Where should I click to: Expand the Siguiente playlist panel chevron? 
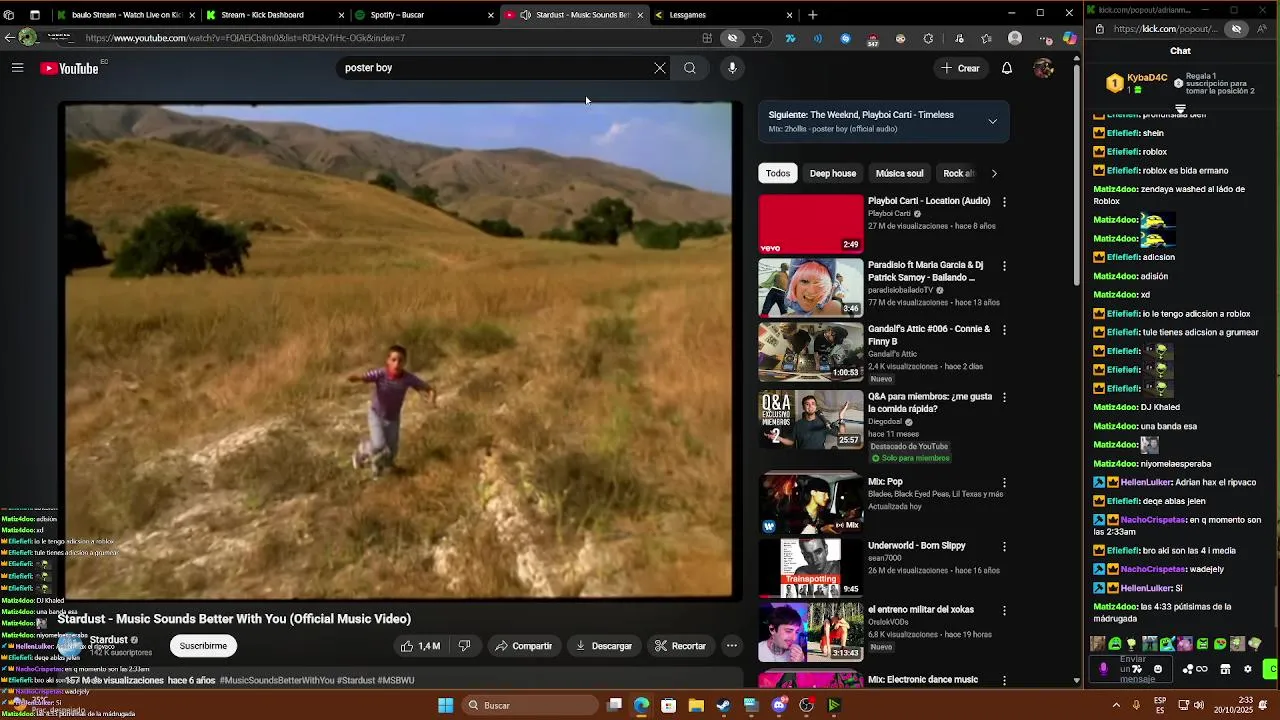tap(992, 121)
